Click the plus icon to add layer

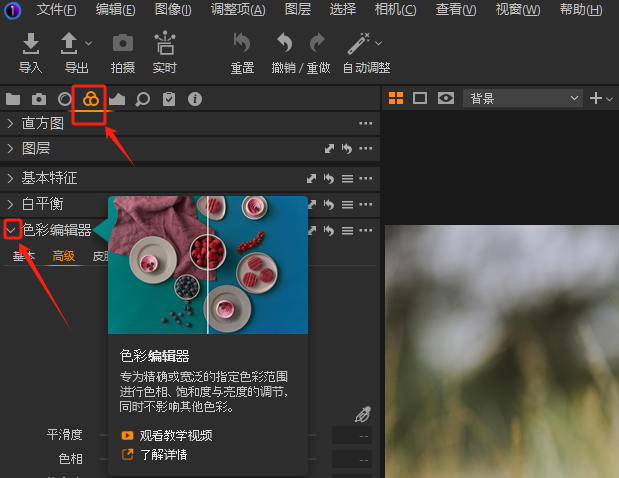[x=596, y=98]
